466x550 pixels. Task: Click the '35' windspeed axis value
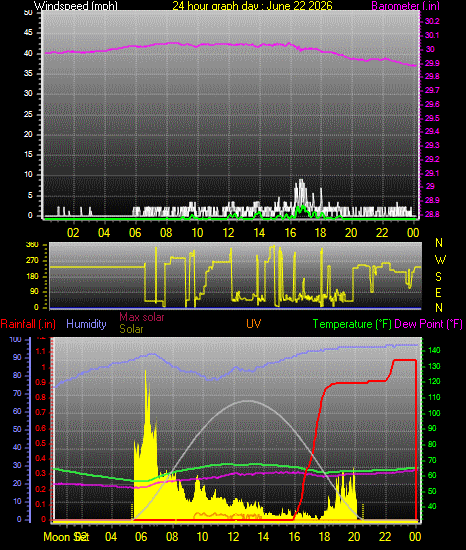[28, 73]
